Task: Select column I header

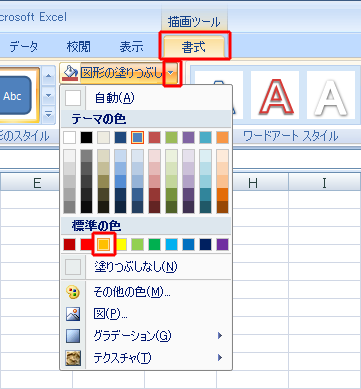Action: pos(324,183)
